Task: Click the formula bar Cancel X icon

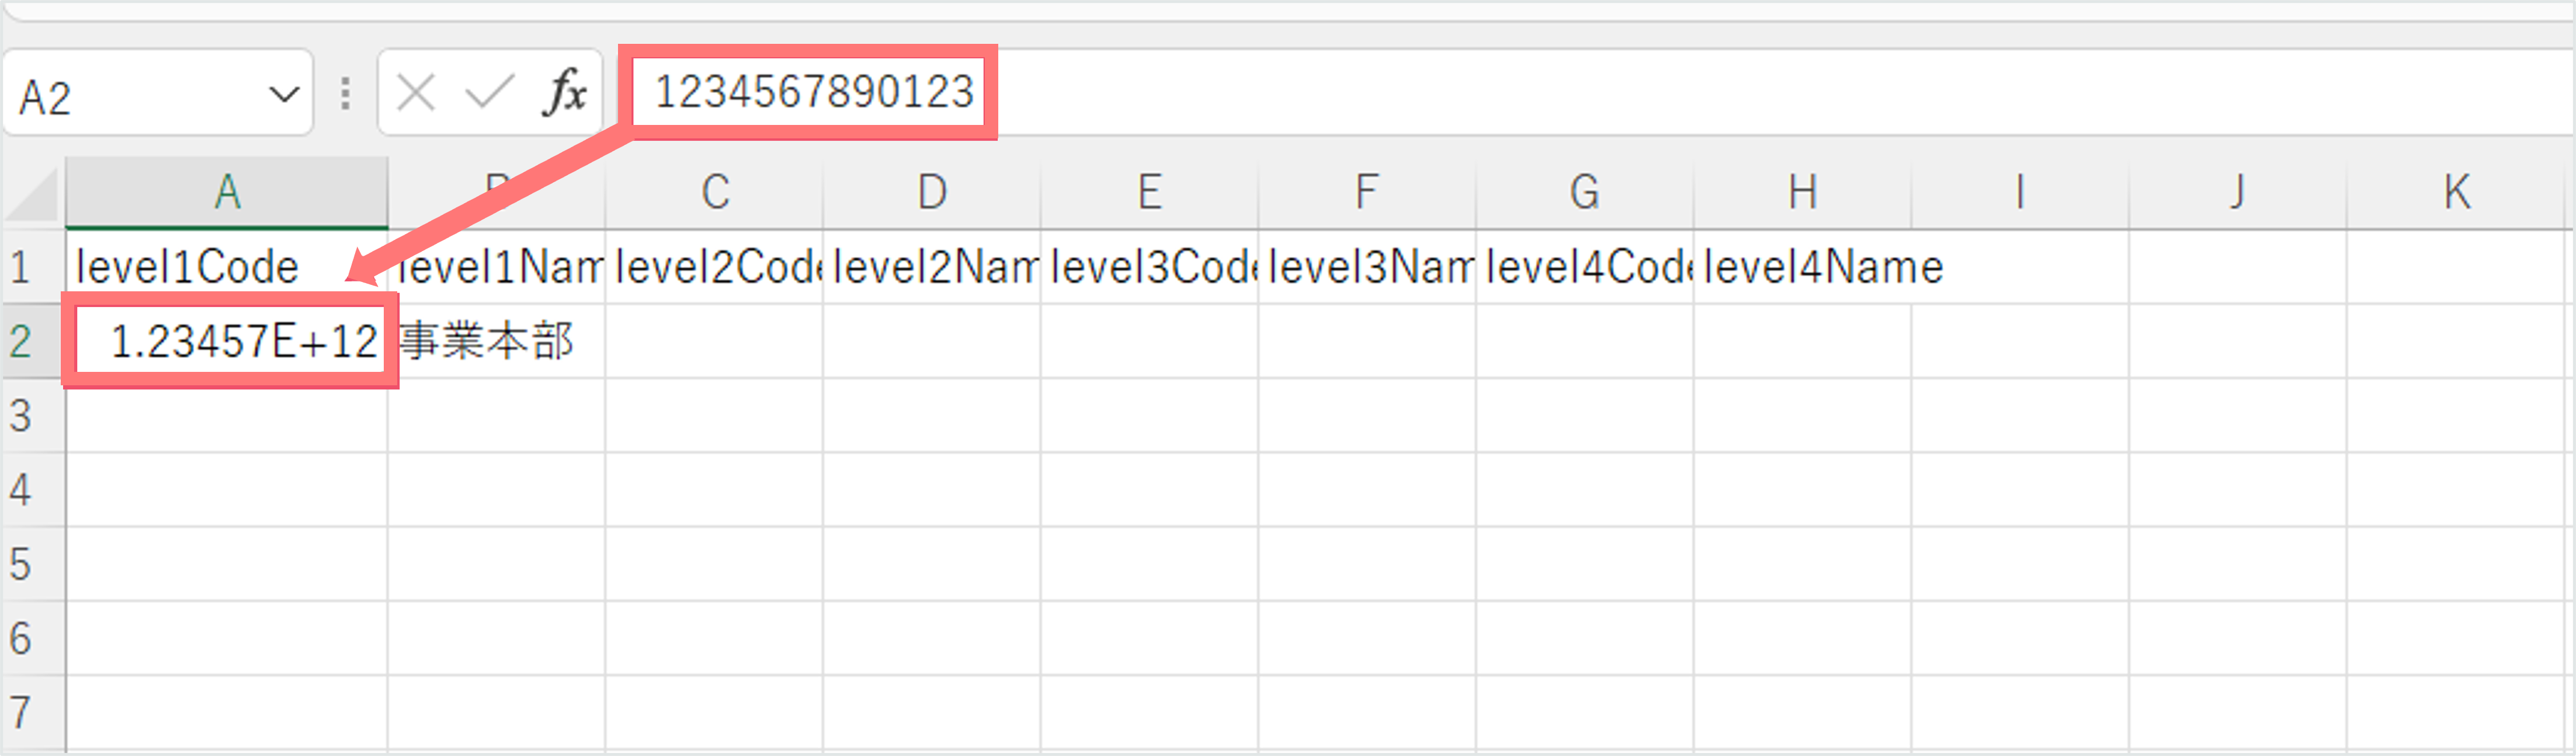Action: [415, 93]
